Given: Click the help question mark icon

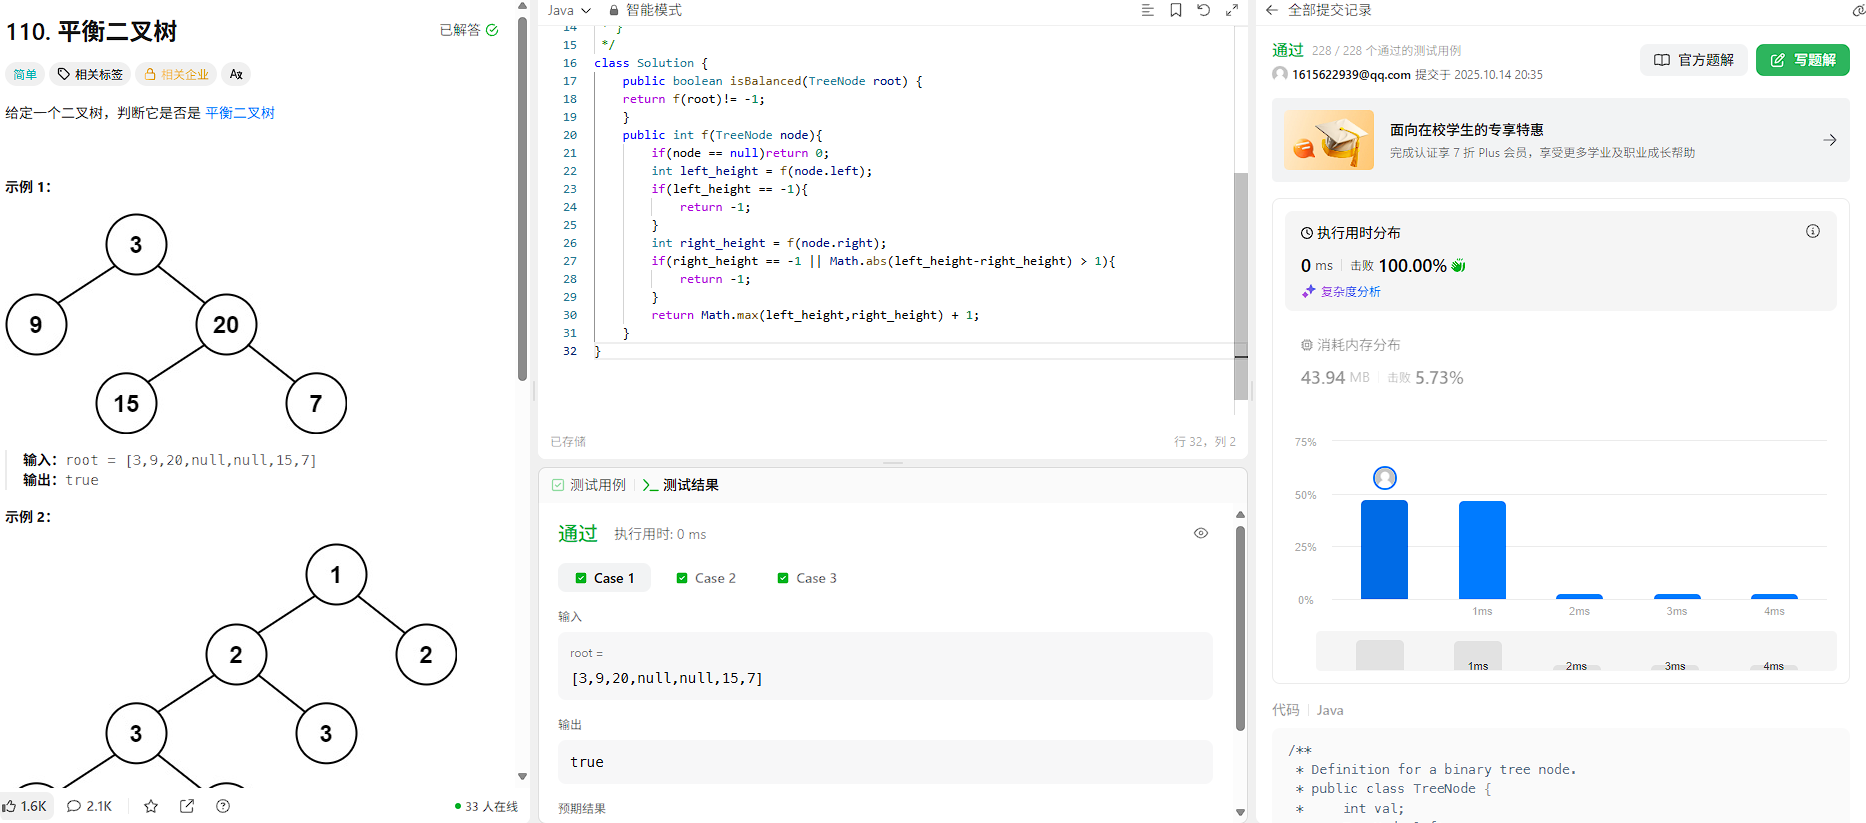Looking at the screenshot, I should click(x=223, y=806).
